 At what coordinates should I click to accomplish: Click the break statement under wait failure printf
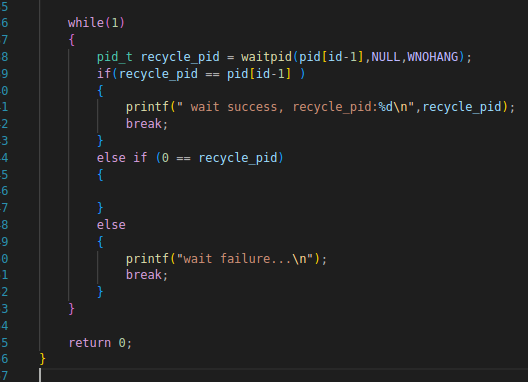click(146, 275)
